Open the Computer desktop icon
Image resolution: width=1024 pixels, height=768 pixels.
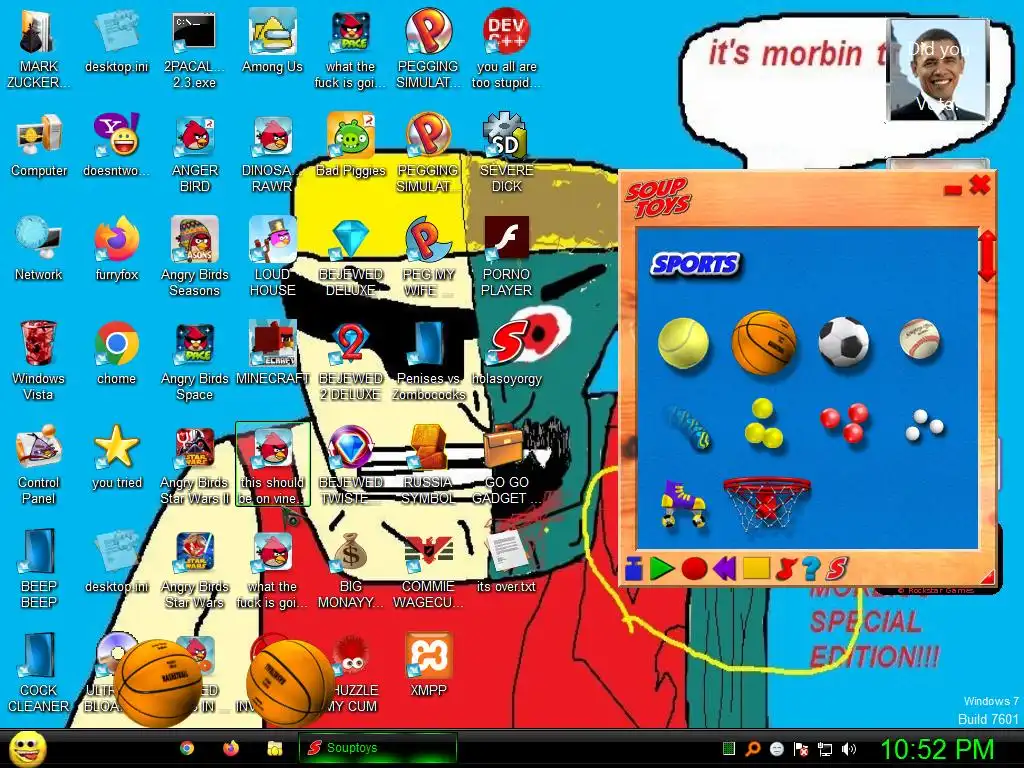point(39,145)
